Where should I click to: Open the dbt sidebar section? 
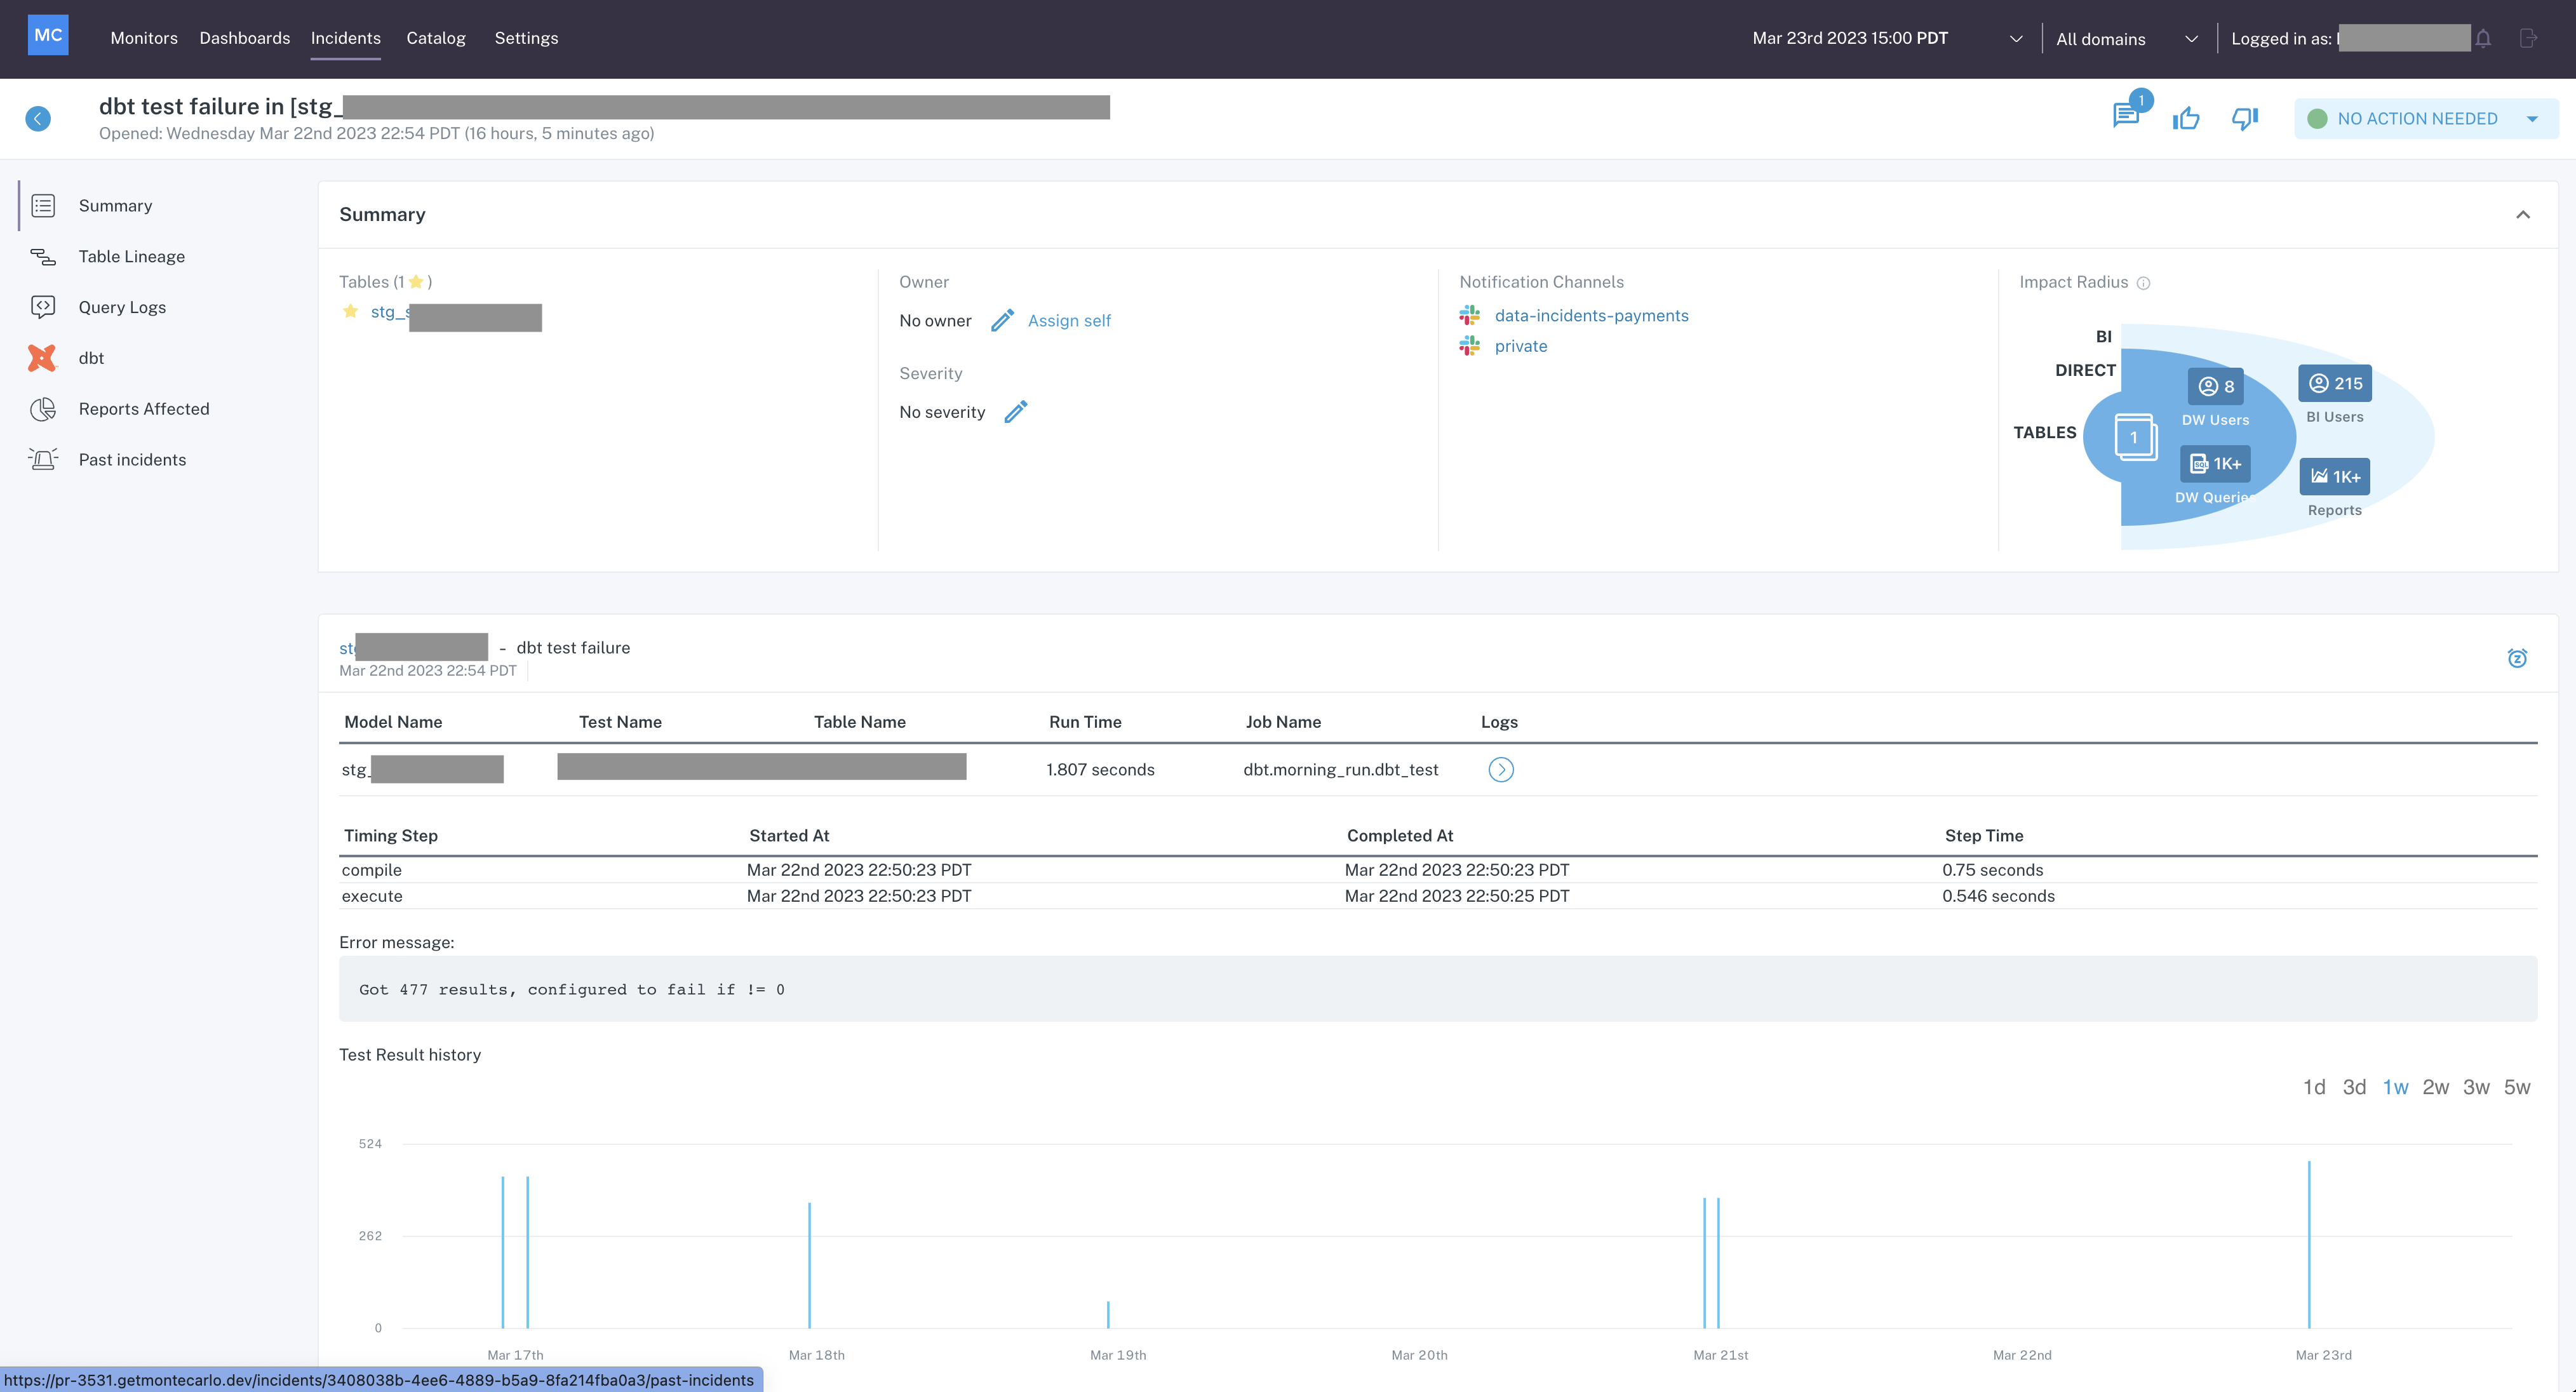(x=91, y=358)
